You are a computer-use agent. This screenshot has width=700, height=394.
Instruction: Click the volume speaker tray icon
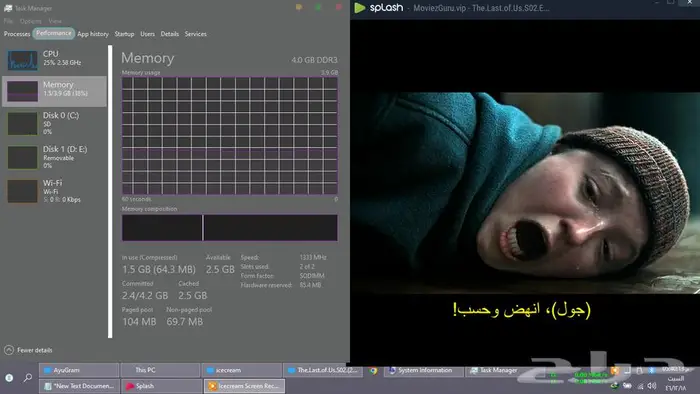(652, 386)
